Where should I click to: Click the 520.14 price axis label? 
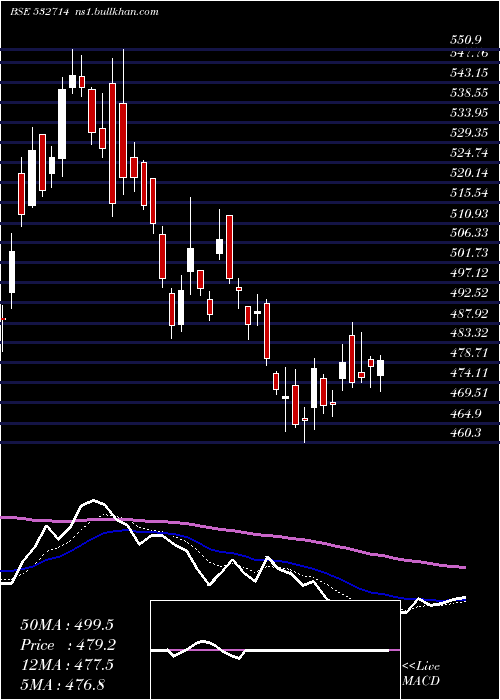469,173
